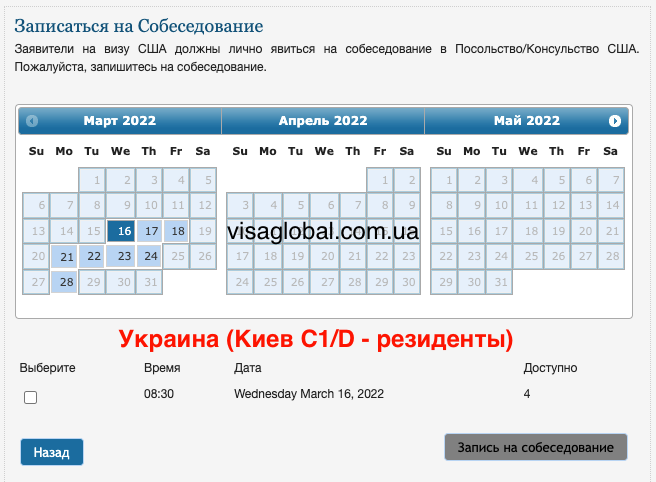
Task: Click the Выберите column header
Action: tap(47, 368)
